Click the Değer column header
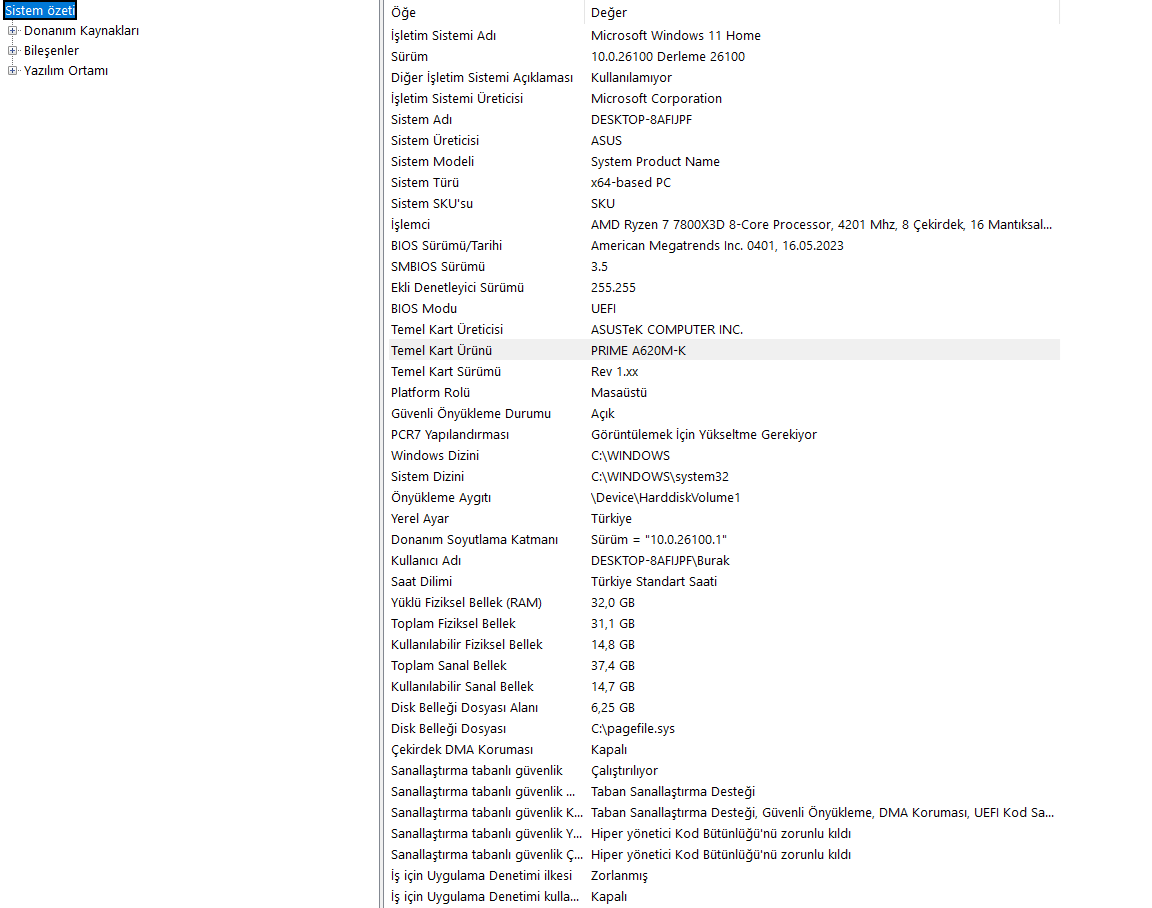The image size is (1152, 908). (x=821, y=12)
